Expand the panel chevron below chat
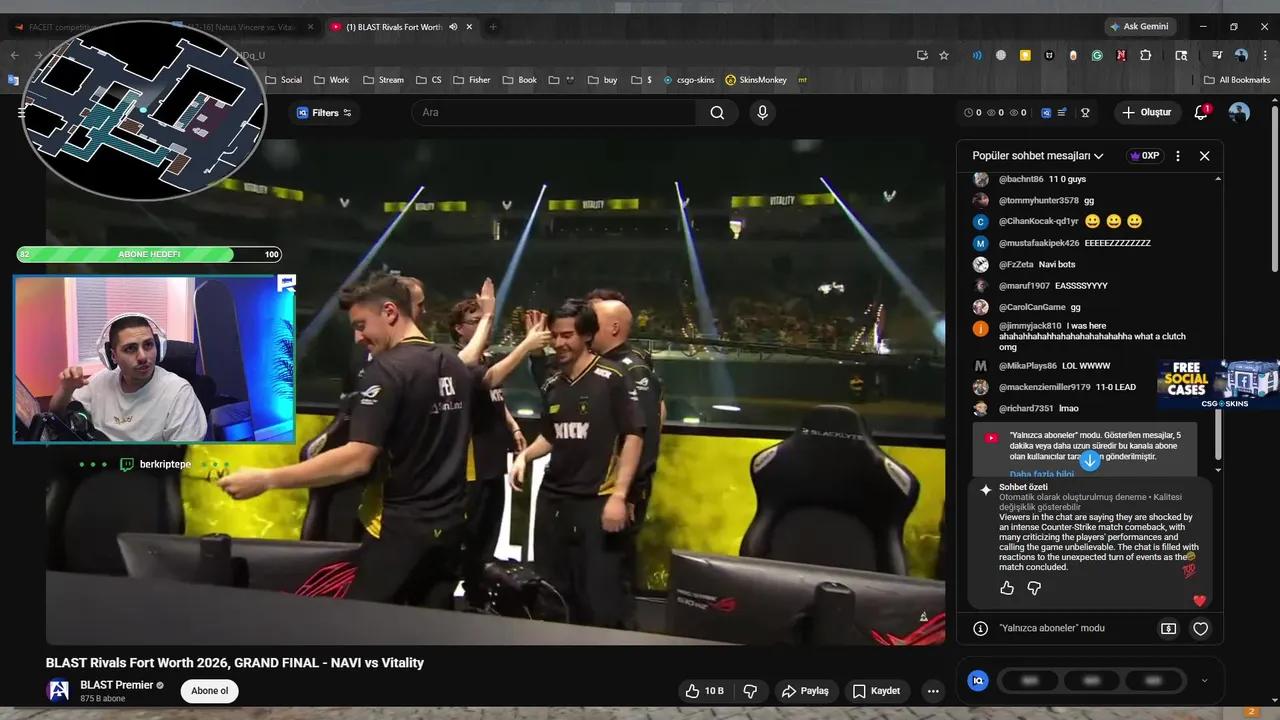This screenshot has width=1280, height=720. point(1204,681)
